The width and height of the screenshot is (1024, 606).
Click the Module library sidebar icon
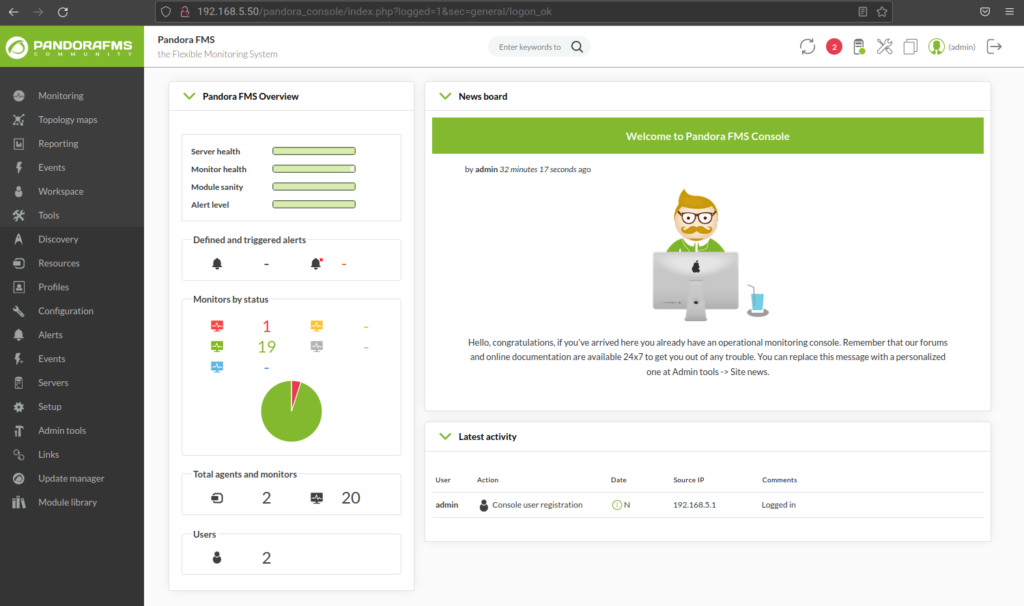tap(18, 501)
